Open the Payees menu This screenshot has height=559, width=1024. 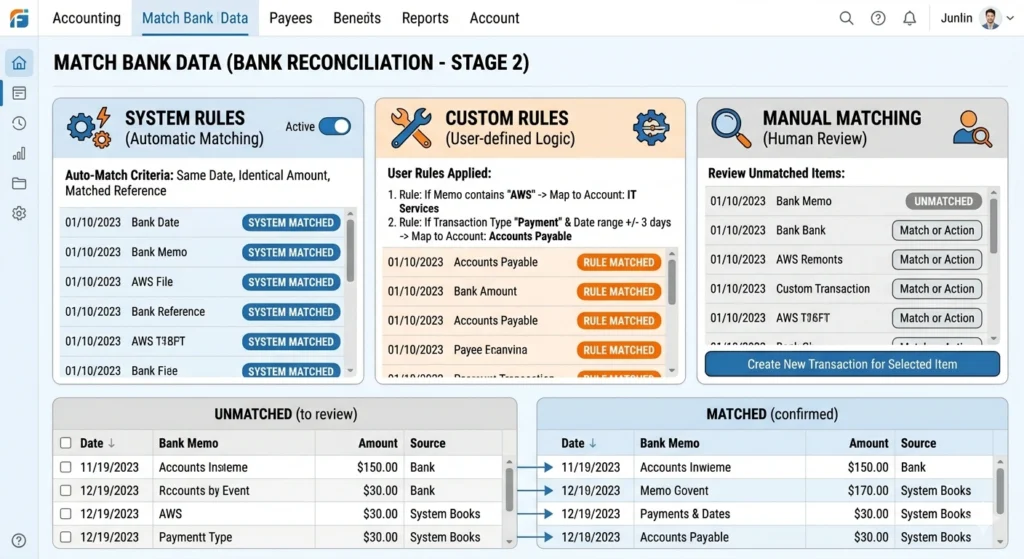click(x=291, y=18)
